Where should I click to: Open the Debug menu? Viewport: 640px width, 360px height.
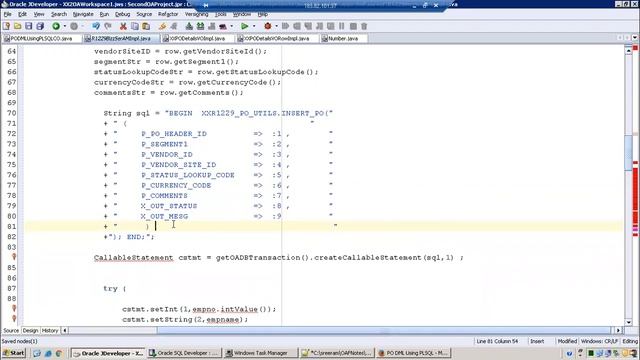coord(122,14)
